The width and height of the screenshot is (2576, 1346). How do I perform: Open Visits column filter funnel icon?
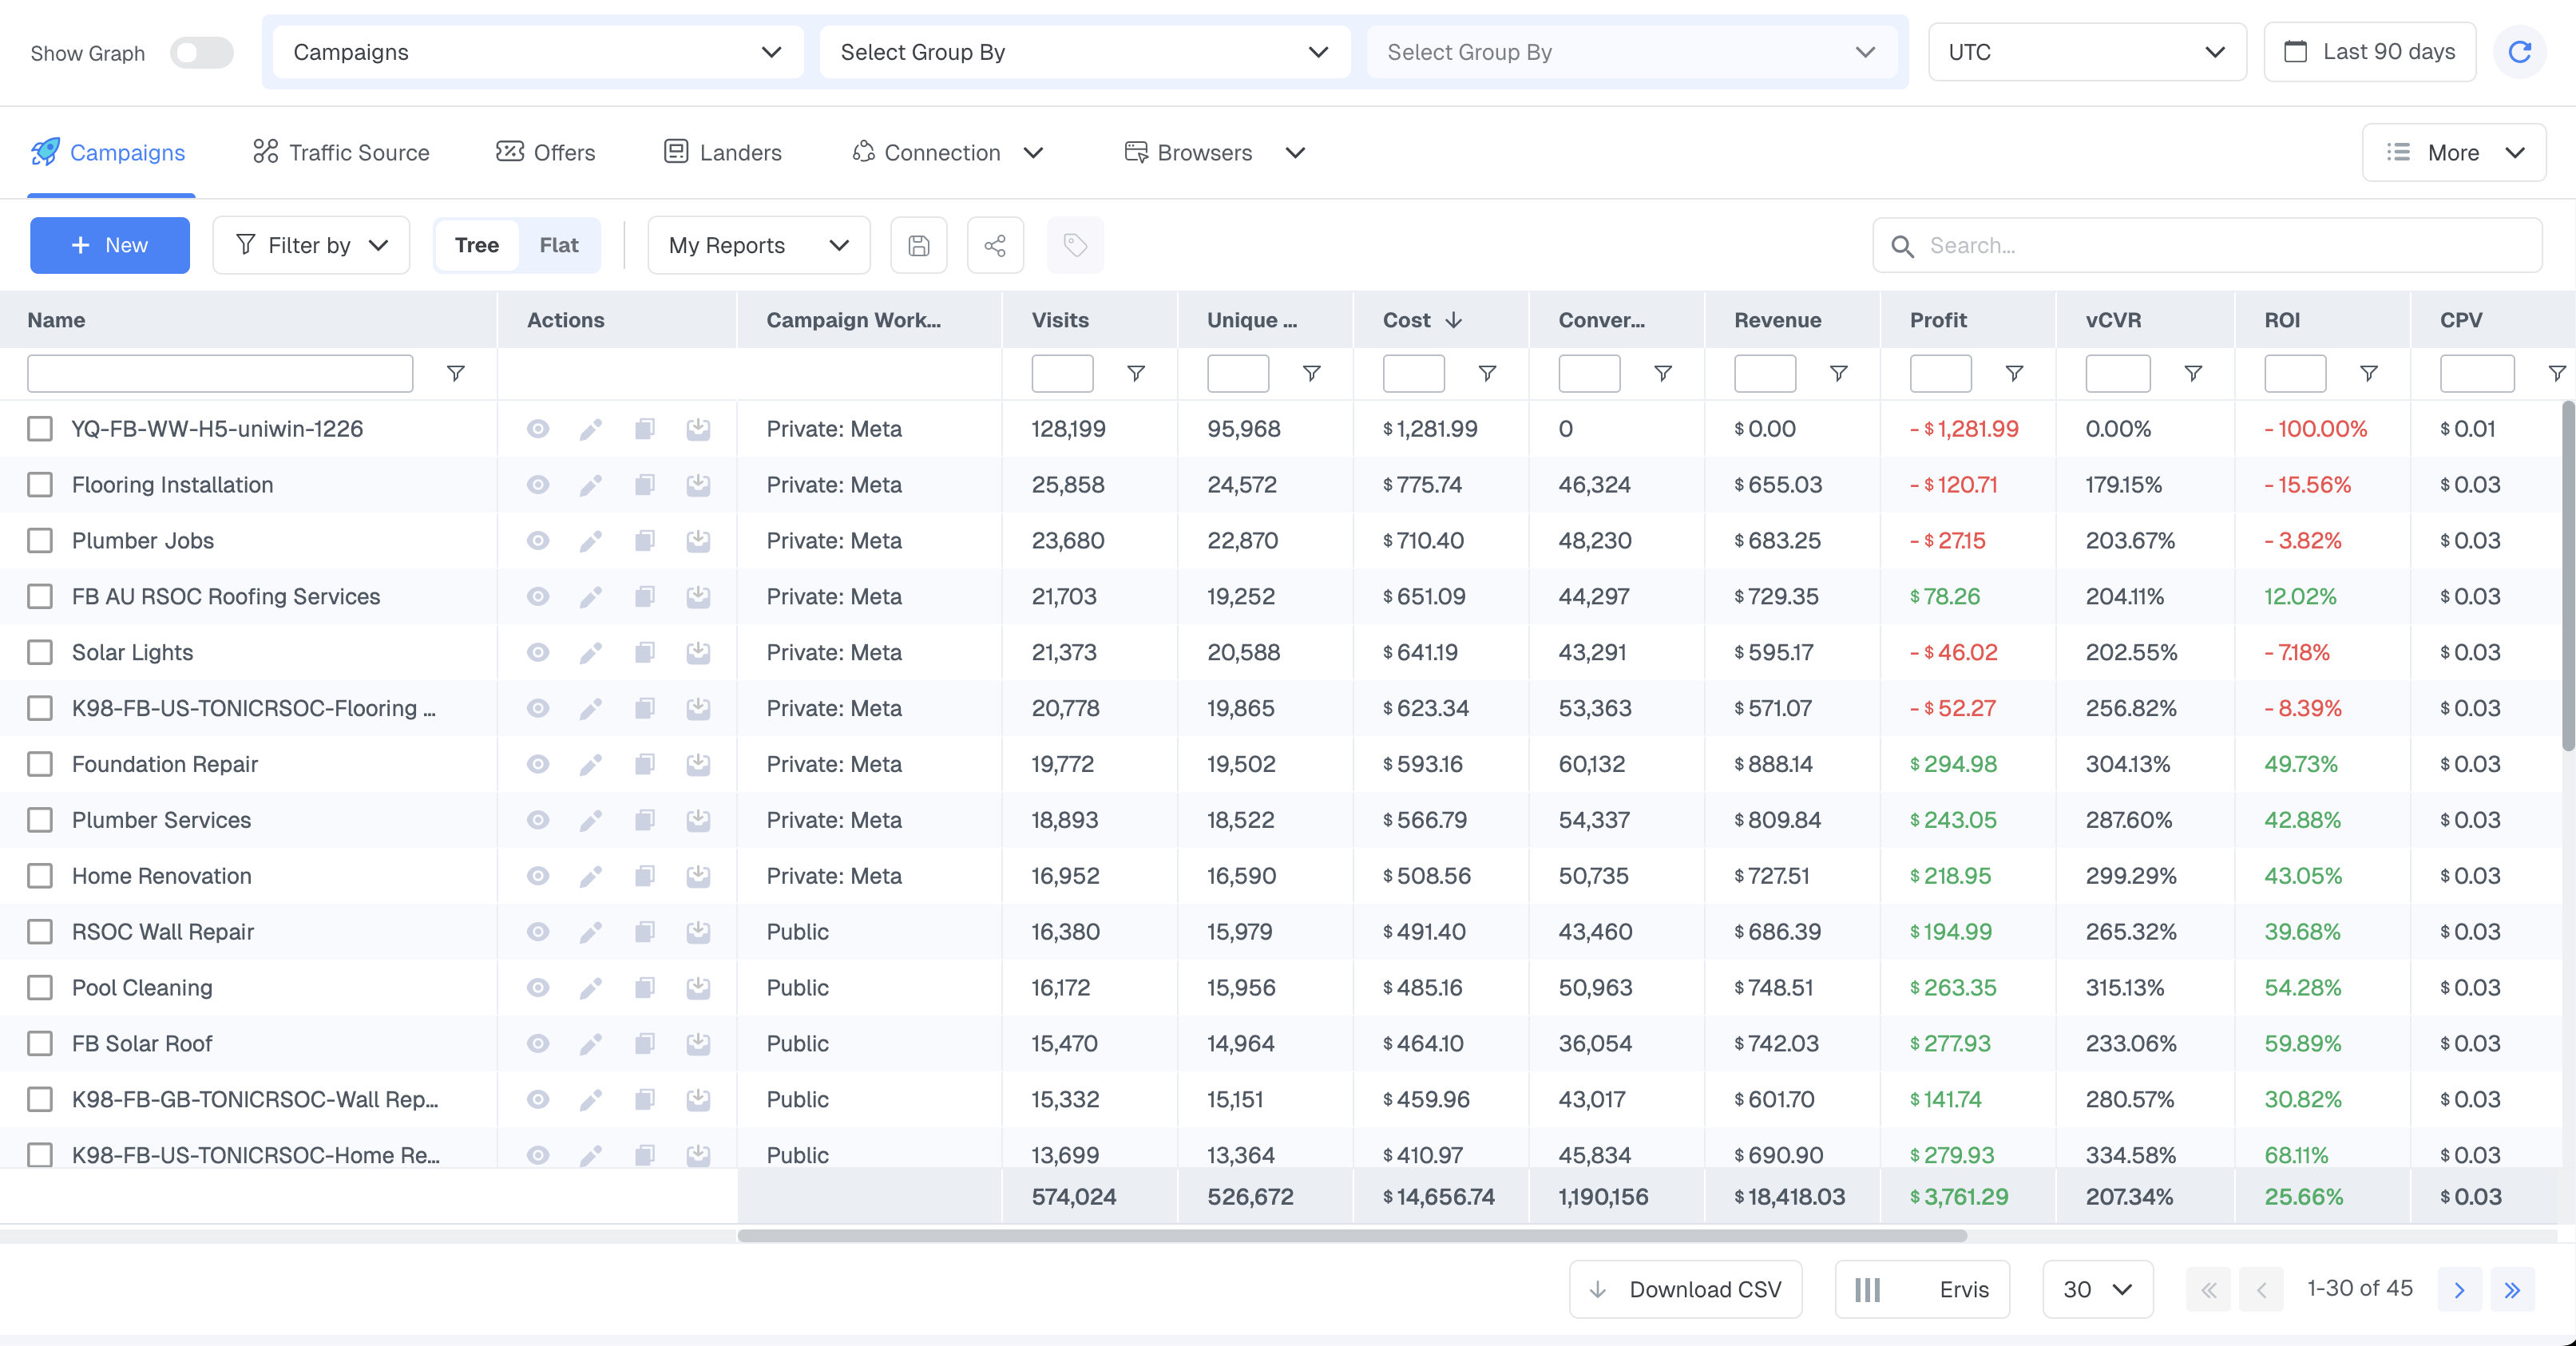[1135, 373]
